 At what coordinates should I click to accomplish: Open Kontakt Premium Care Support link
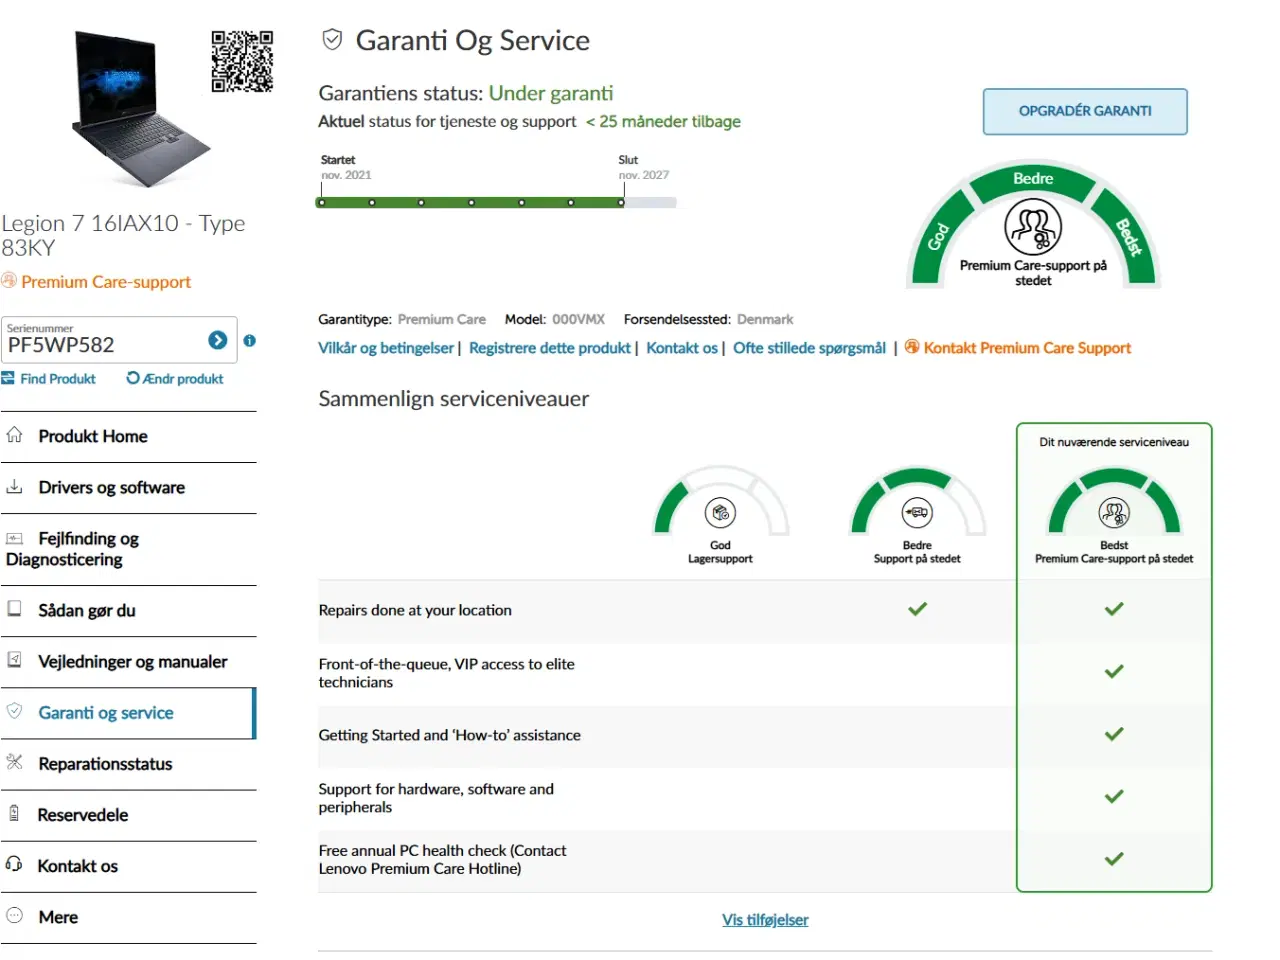(x=1026, y=348)
